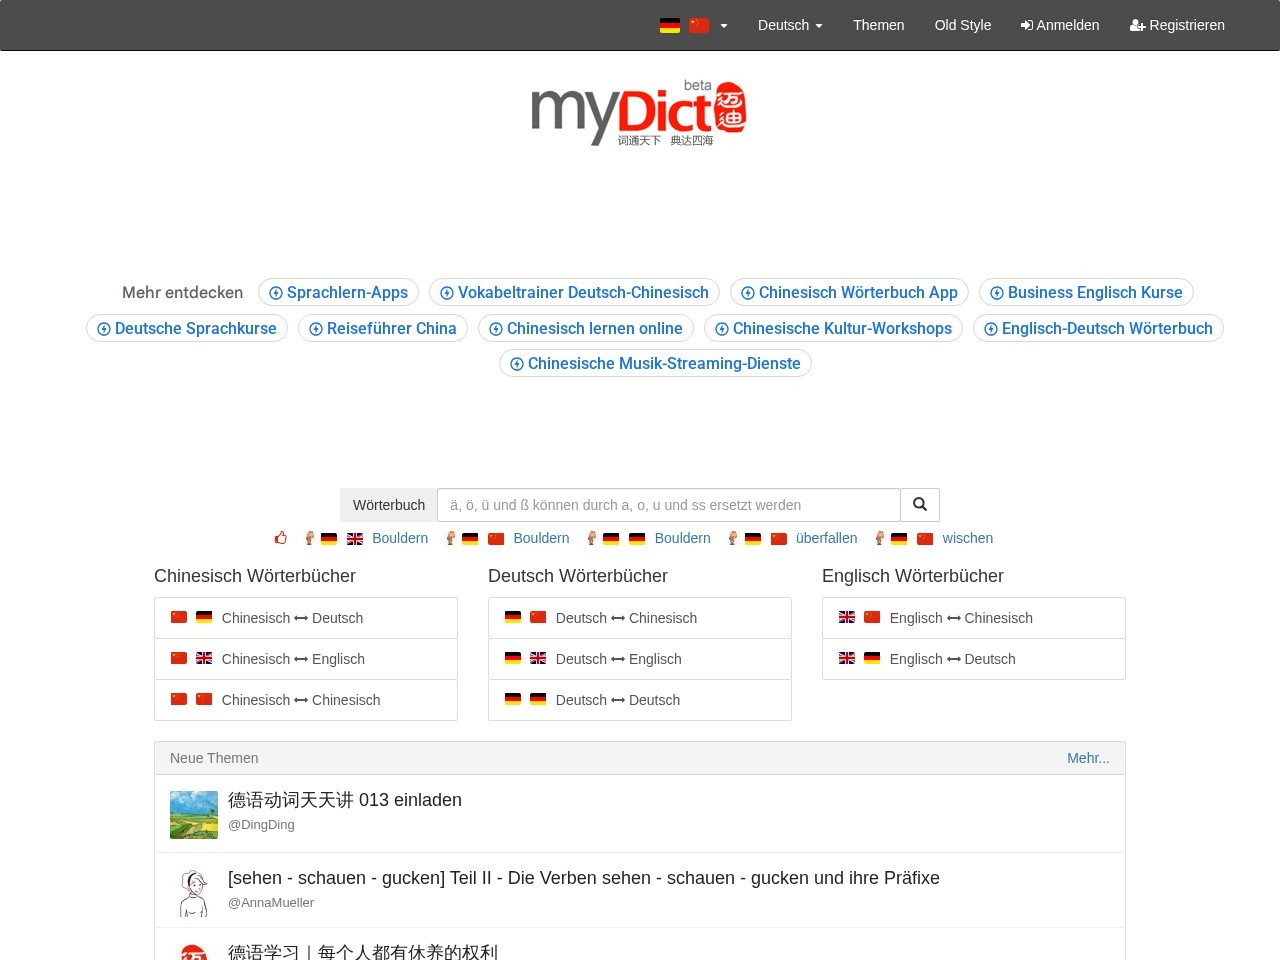Focus the Wörterbuch search input field

(668, 505)
